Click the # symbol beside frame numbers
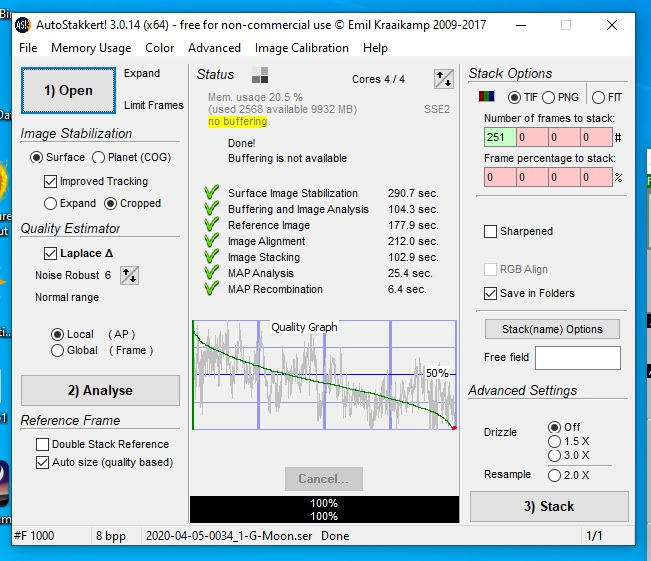Screen dimensions: 651x561 click(618, 137)
